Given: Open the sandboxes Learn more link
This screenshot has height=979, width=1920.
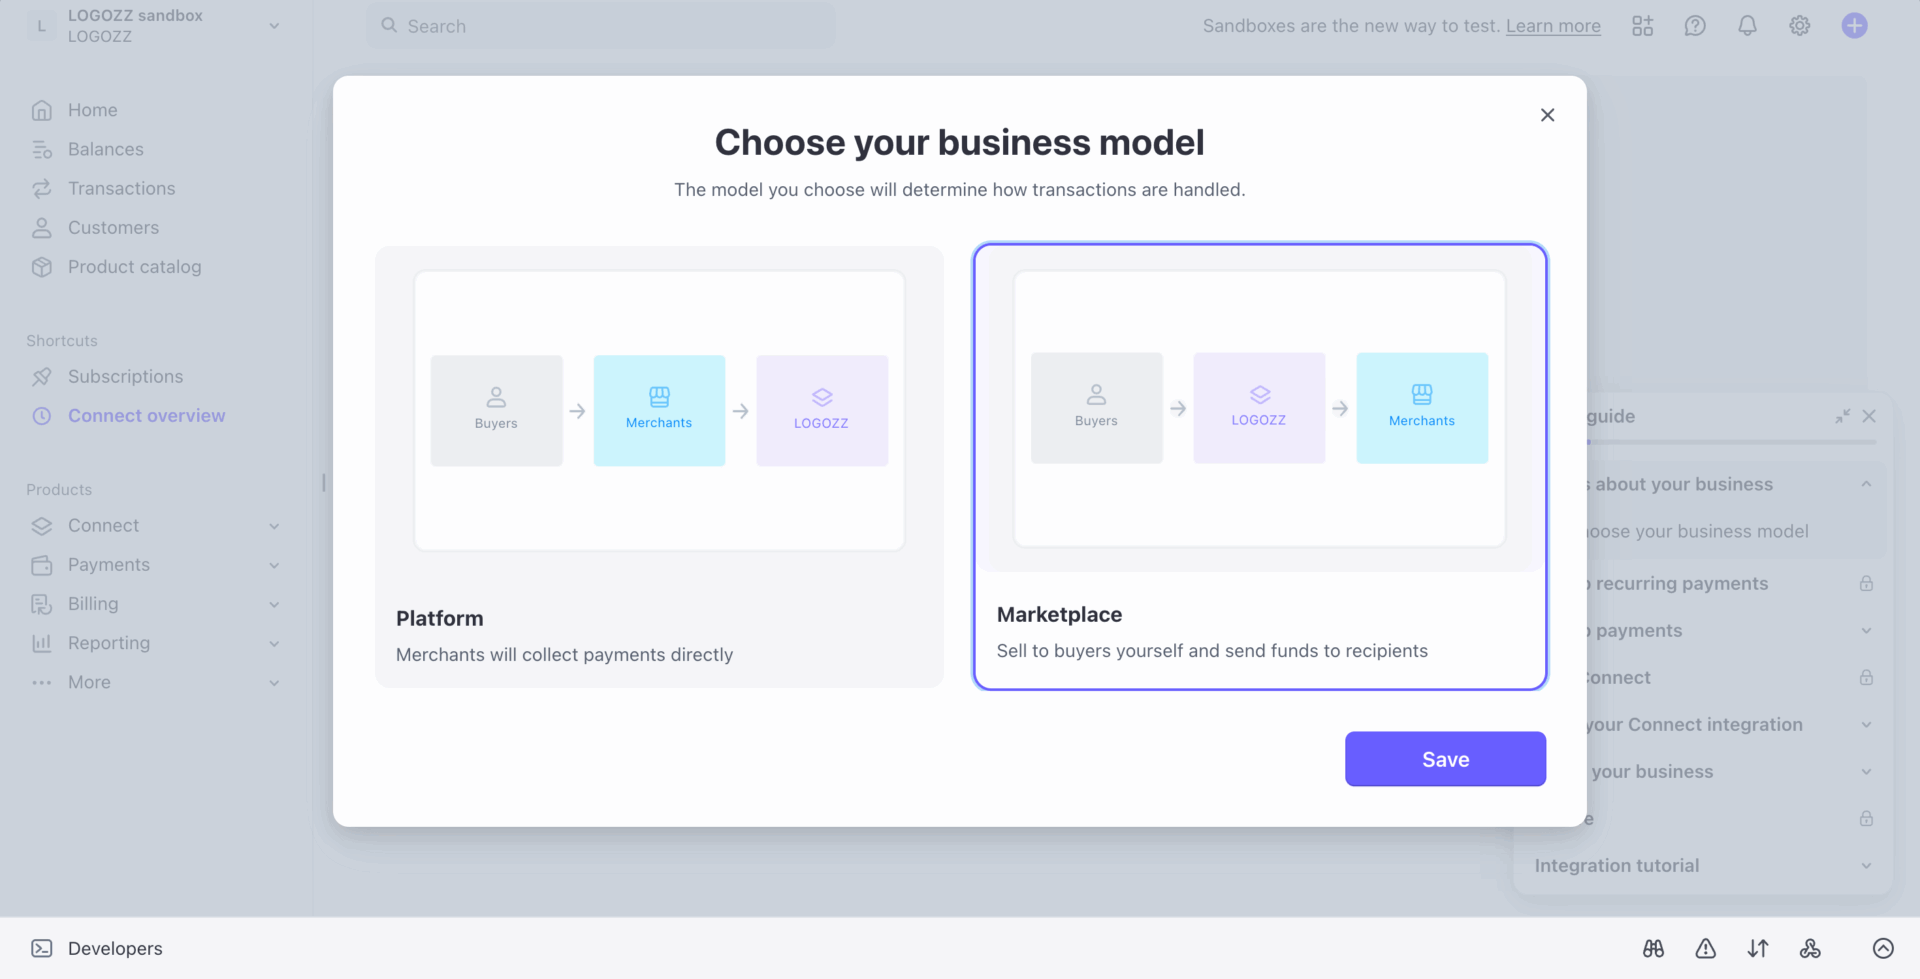Looking at the screenshot, I should (x=1552, y=26).
